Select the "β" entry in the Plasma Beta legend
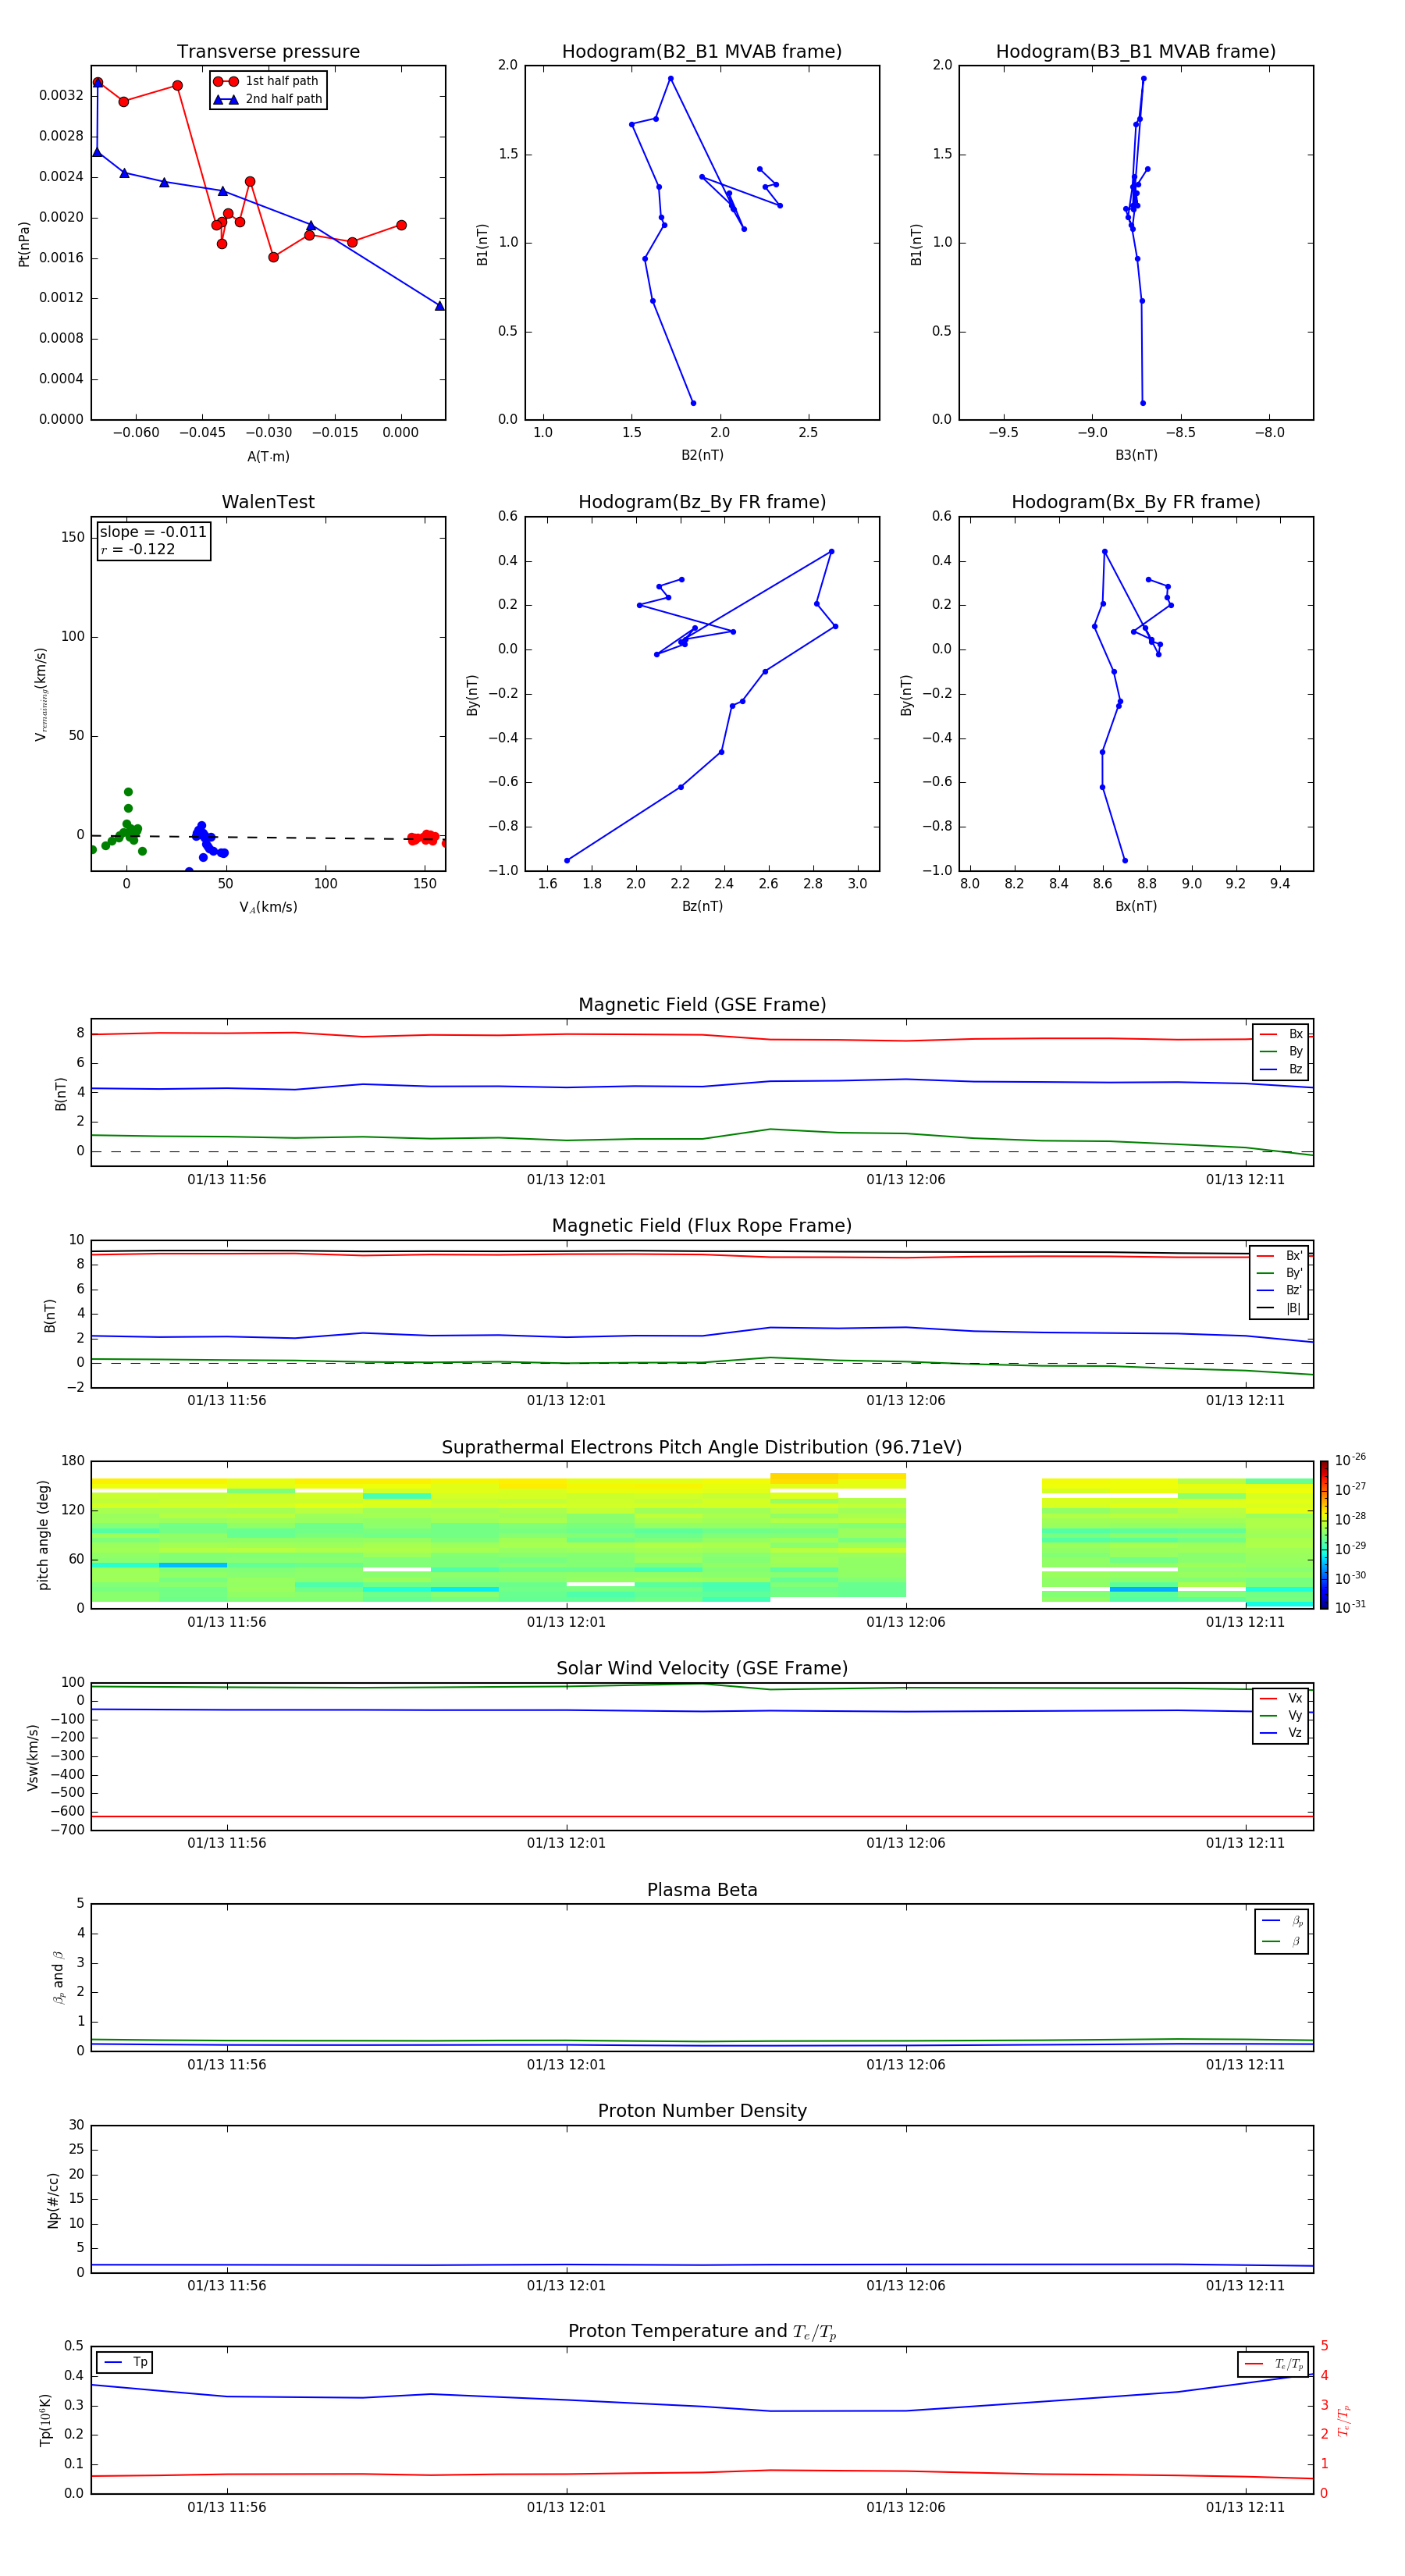The width and height of the screenshot is (1405, 2576). [x=1282, y=1942]
